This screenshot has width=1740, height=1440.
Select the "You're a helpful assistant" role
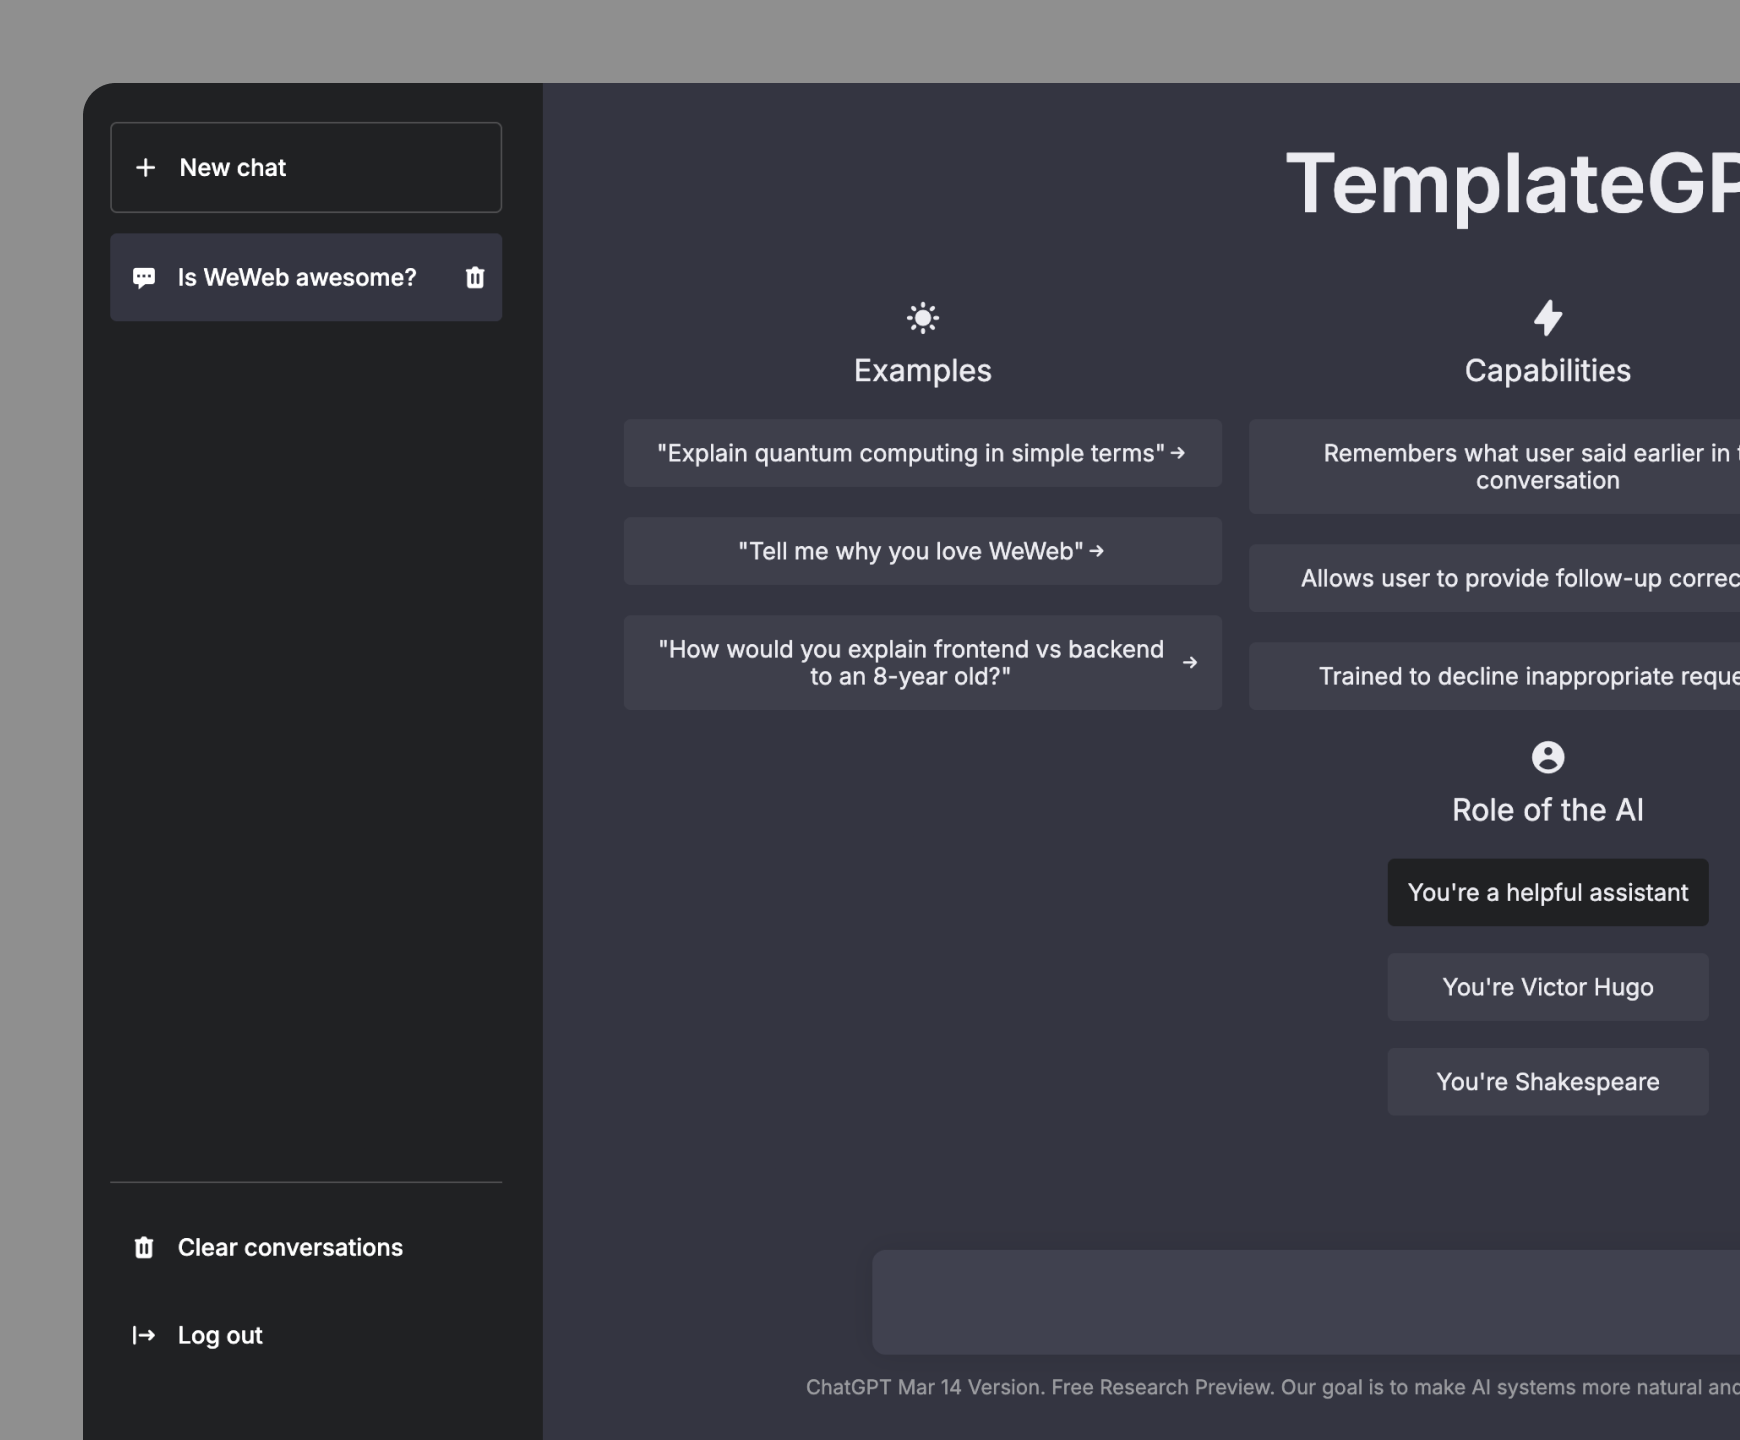coord(1547,892)
